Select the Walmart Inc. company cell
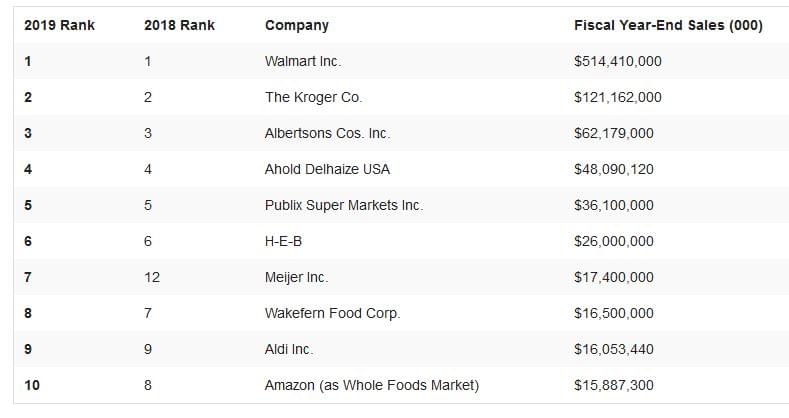This screenshot has height=418, width=789. pyautogui.click(x=303, y=61)
